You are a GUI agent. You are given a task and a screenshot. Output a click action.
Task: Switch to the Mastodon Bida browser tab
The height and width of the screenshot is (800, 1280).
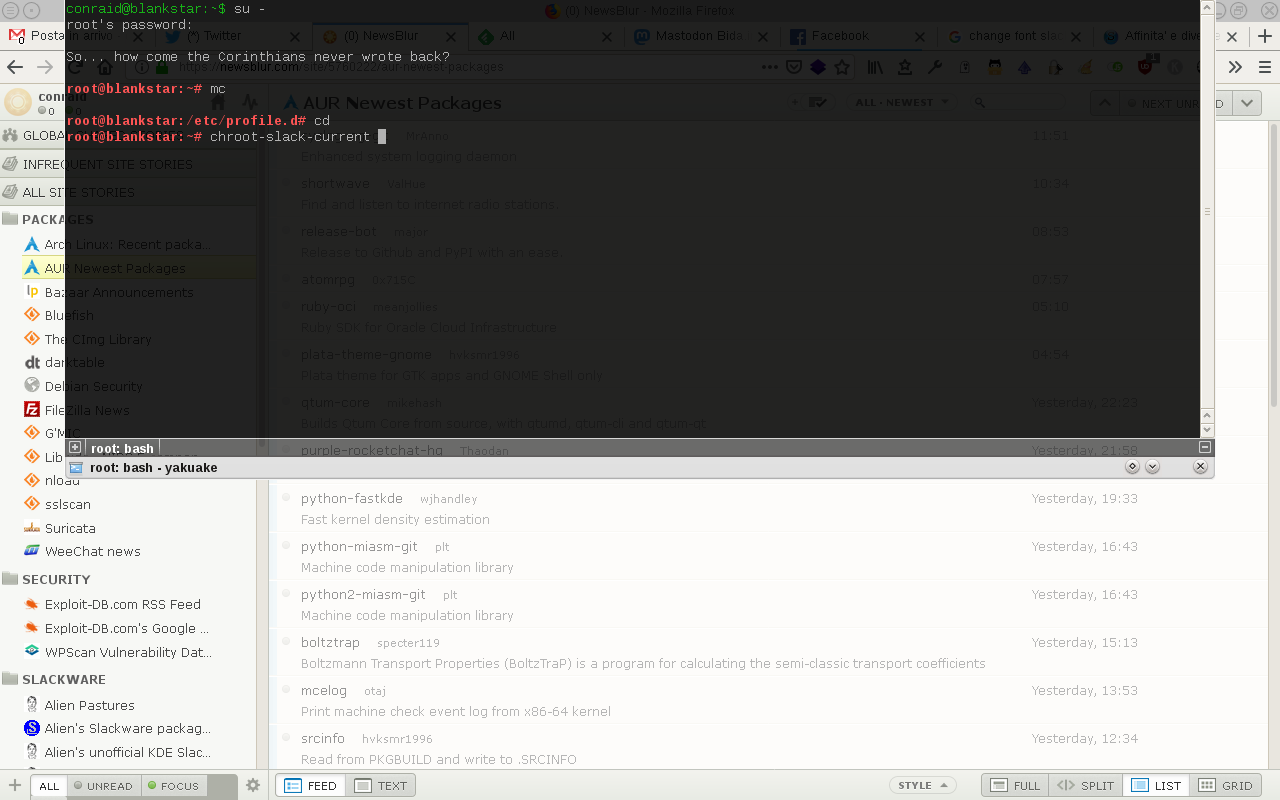click(700, 36)
